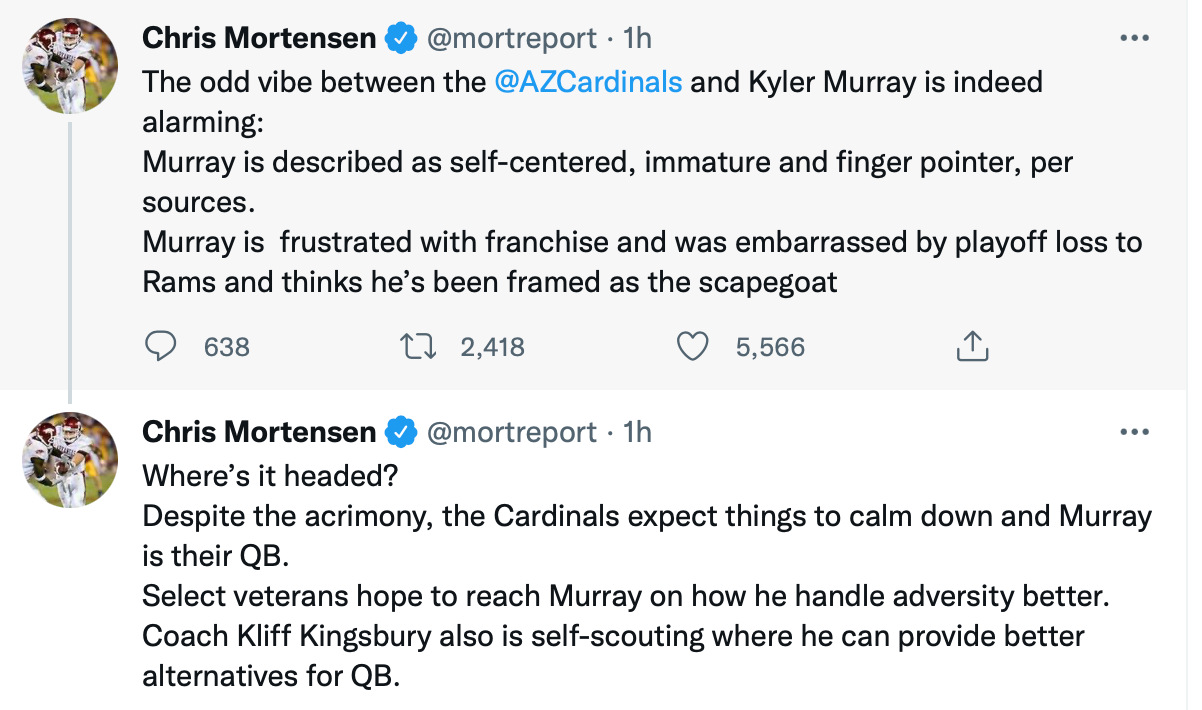The width and height of the screenshot is (1202, 710).
Task: Open the profile avatar on the second tweet
Action: pos(70,460)
